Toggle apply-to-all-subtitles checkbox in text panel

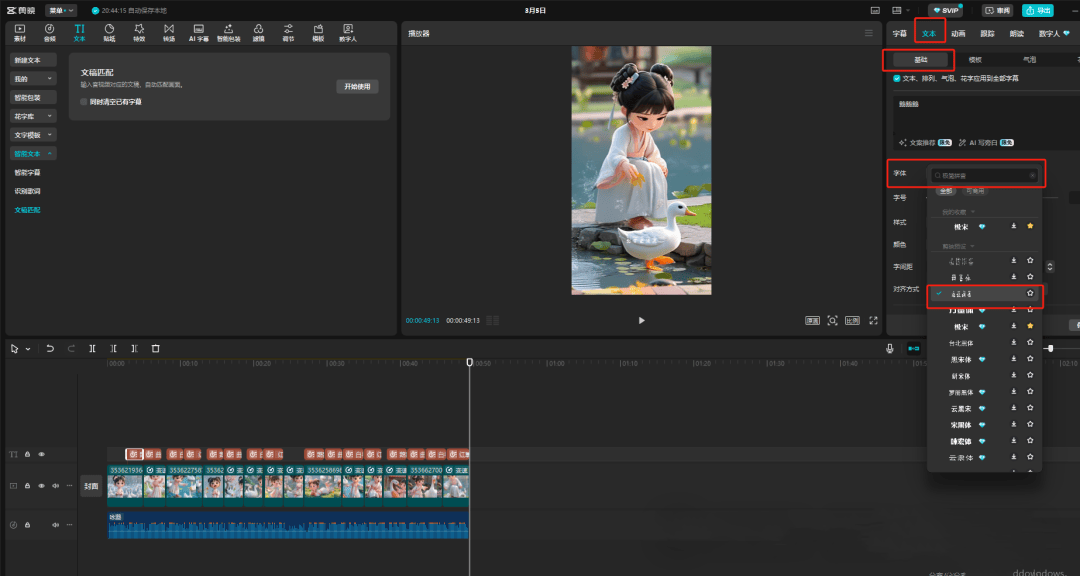(897, 78)
